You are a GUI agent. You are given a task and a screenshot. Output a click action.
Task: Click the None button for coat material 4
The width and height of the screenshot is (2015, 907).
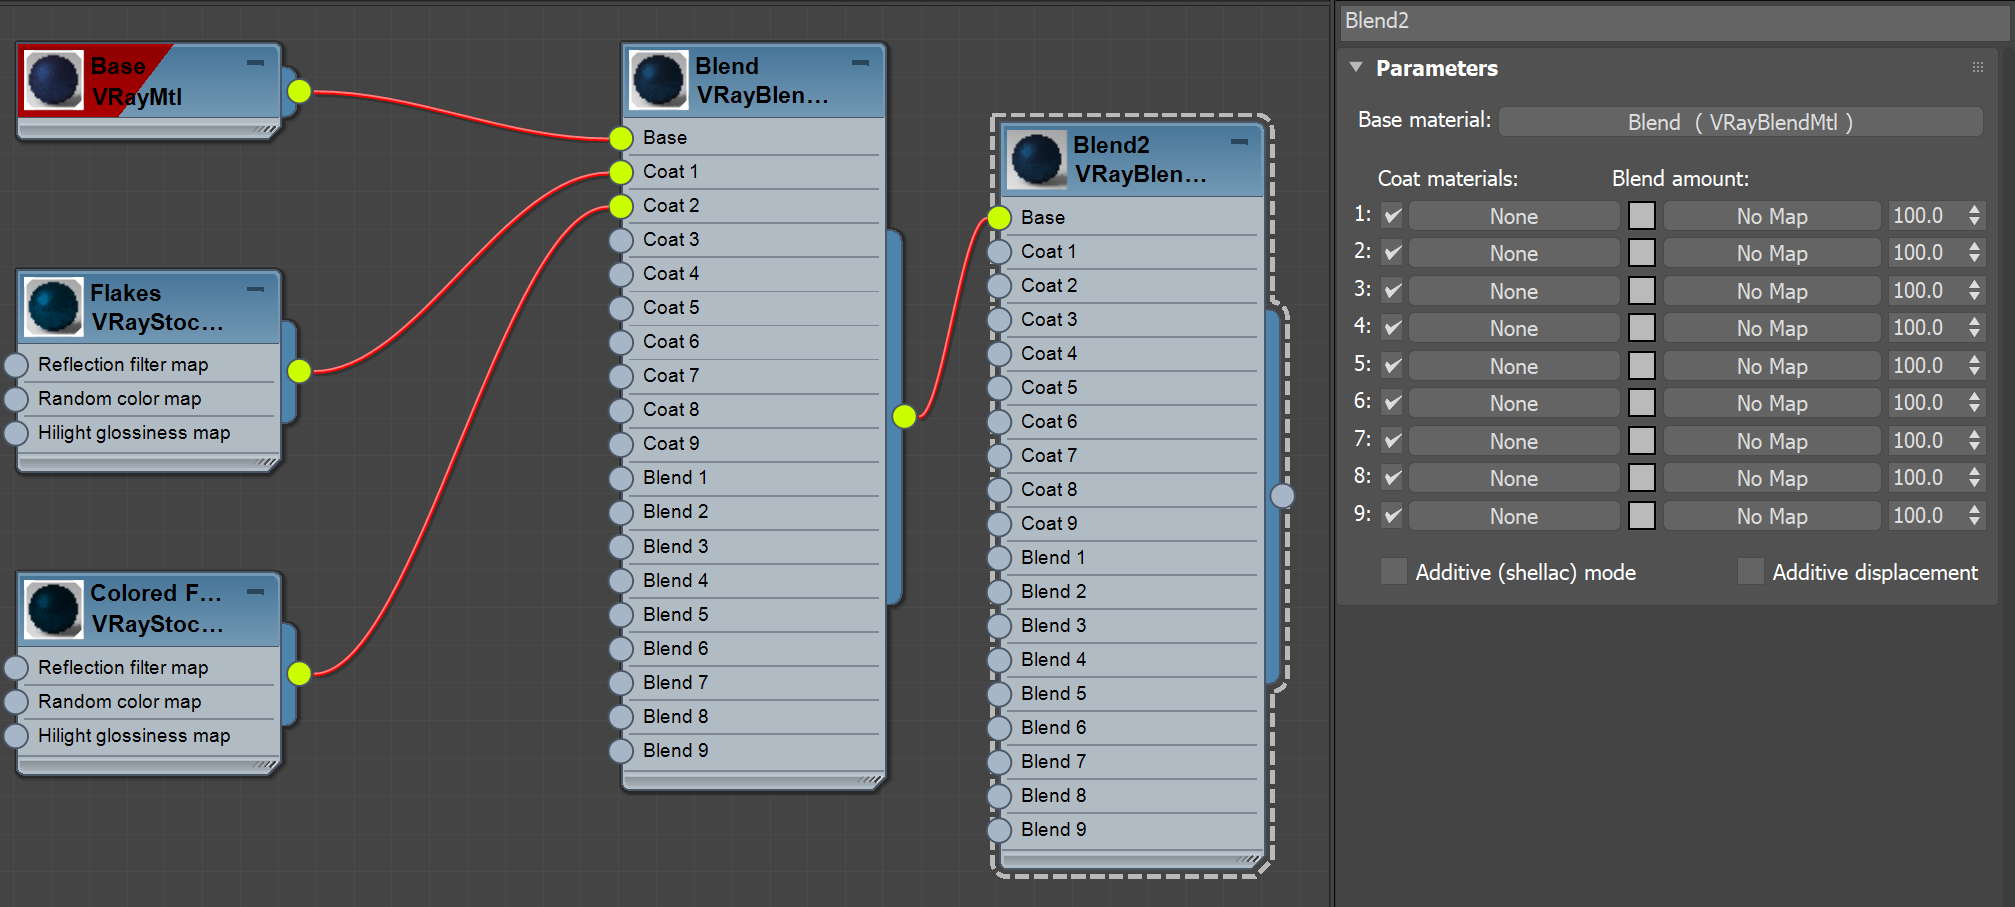[1513, 327]
